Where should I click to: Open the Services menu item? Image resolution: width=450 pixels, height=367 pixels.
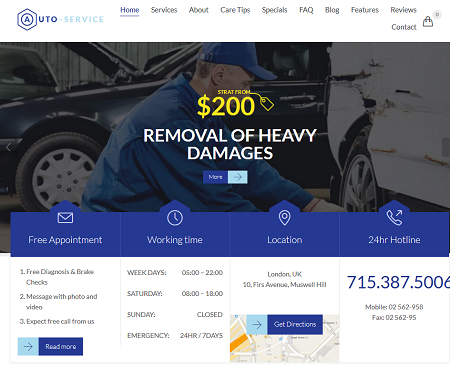[164, 10]
